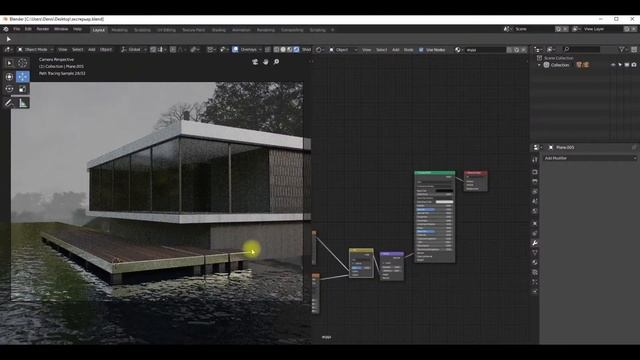Open the 3D viewport View menu
Image resolution: width=640 pixels, height=360 pixels.
[x=62, y=49]
